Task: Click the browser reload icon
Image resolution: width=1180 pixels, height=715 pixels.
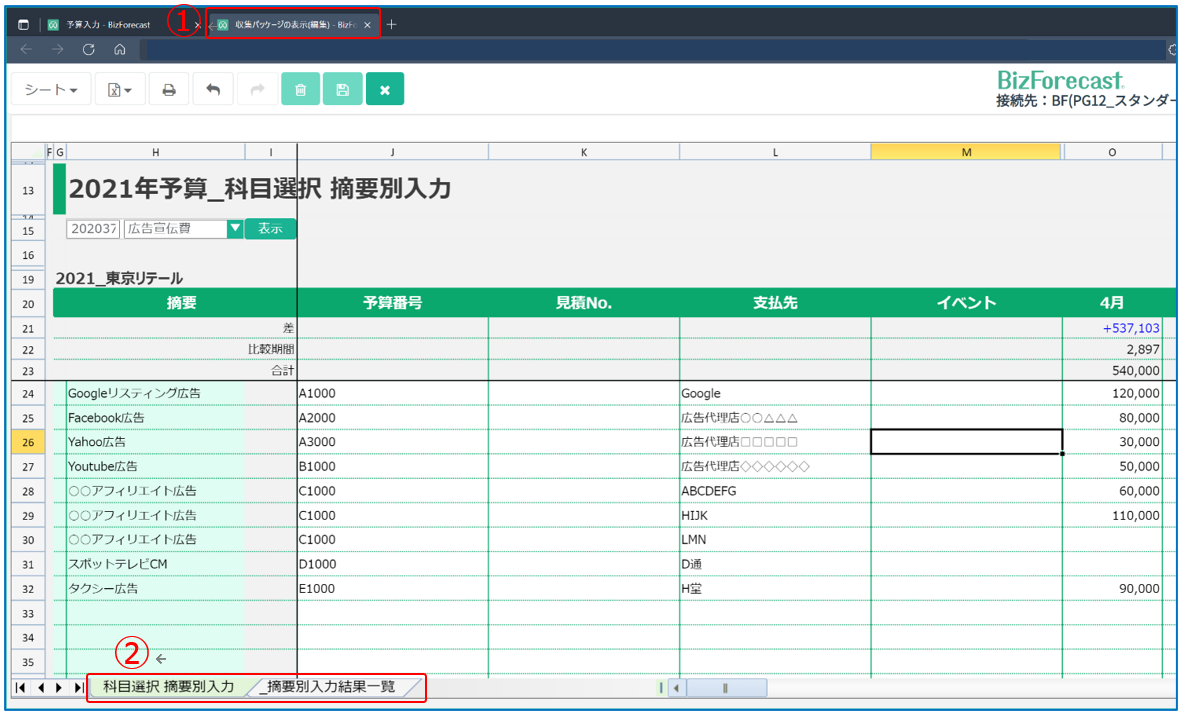Action: 89,50
